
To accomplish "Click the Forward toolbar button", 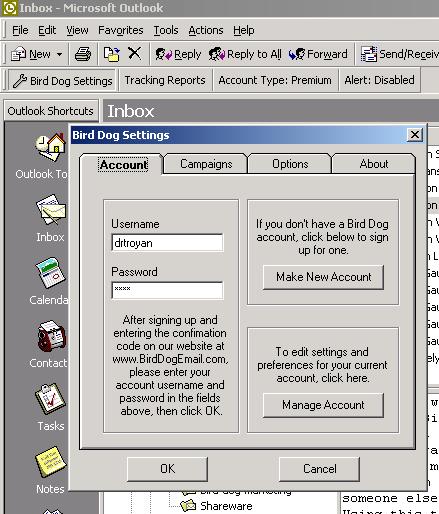I will [x=318, y=54].
